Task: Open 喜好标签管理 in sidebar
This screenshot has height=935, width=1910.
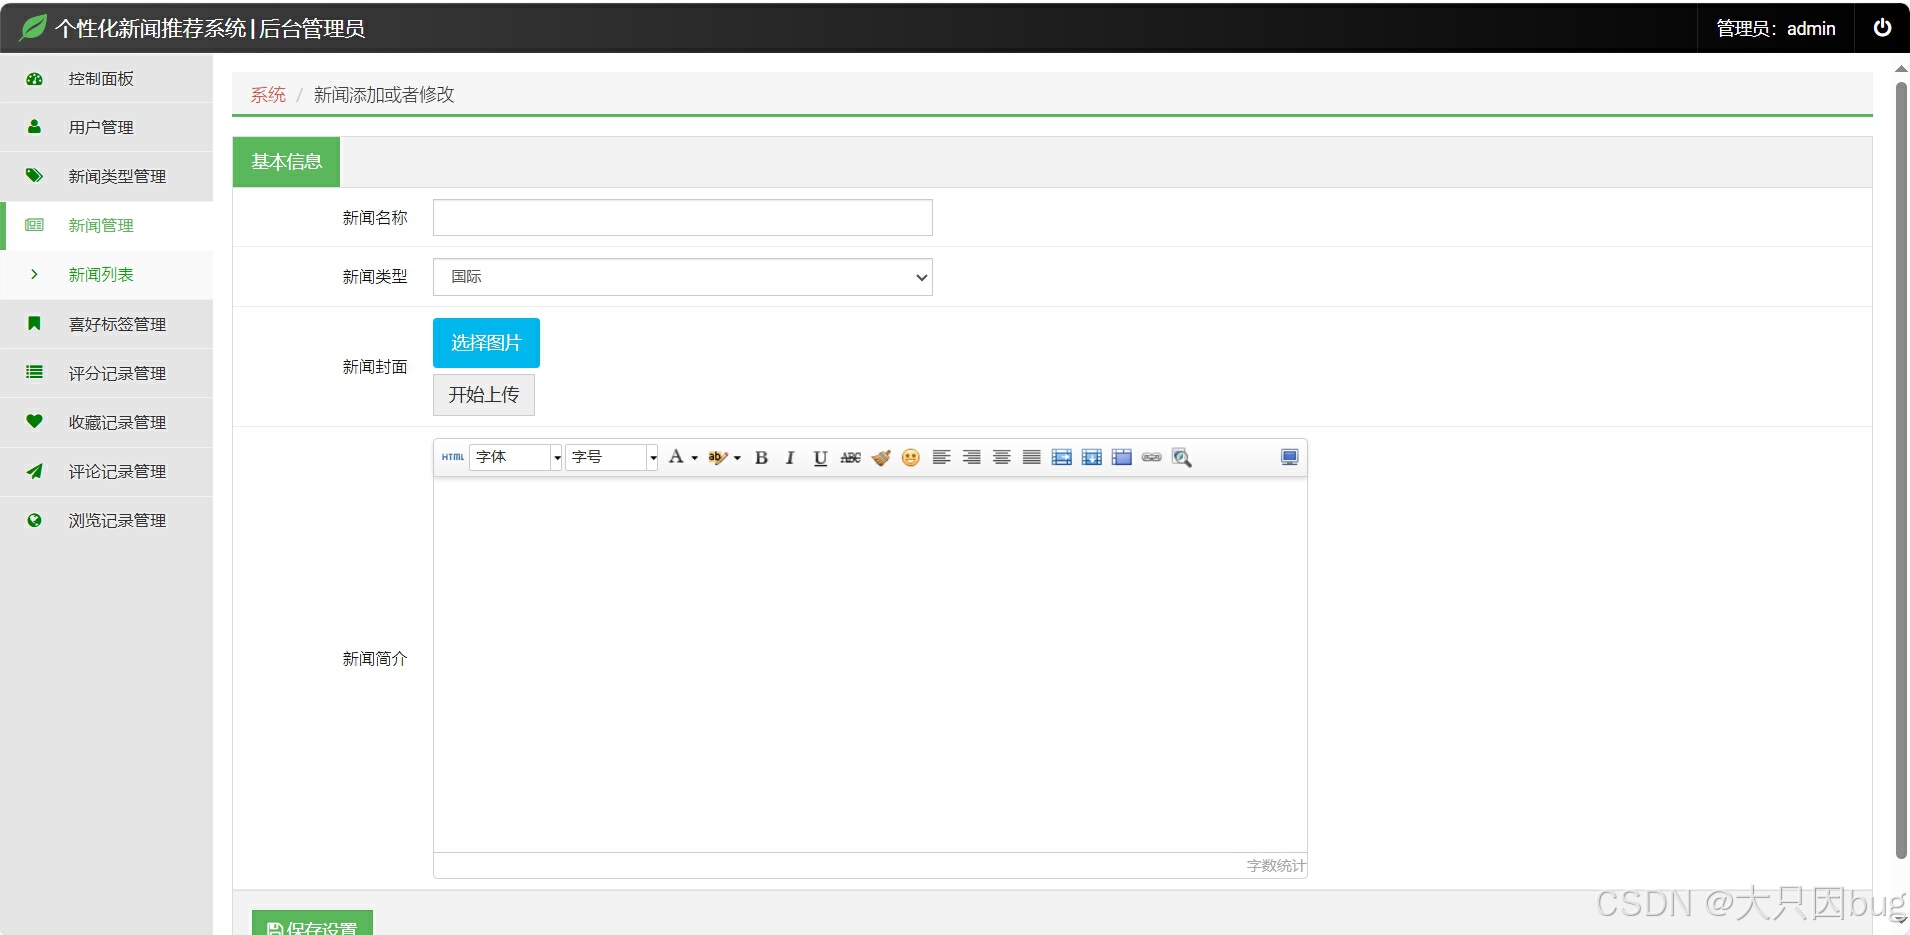Action: tap(107, 324)
